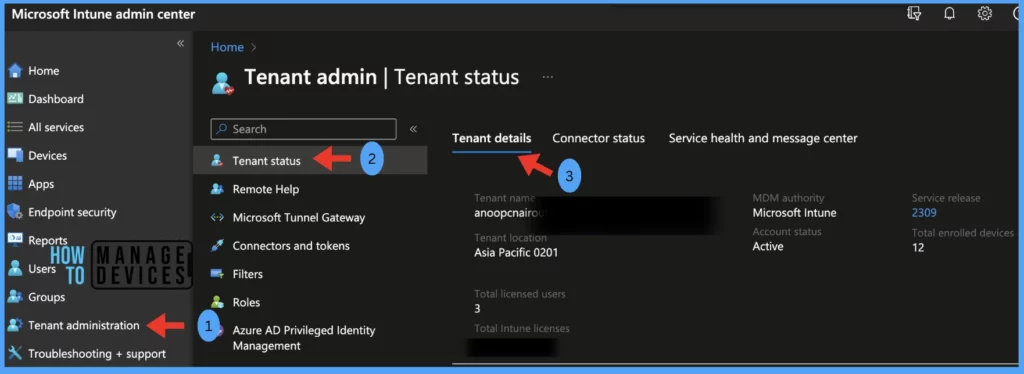The image size is (1024, 374).
Task: Select the All services list icon
Action: click(x=15, y=127)
